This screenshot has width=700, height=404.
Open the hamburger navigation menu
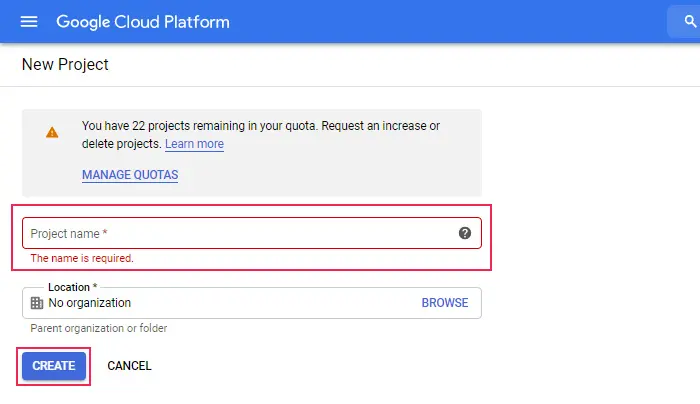click(29, 21)
